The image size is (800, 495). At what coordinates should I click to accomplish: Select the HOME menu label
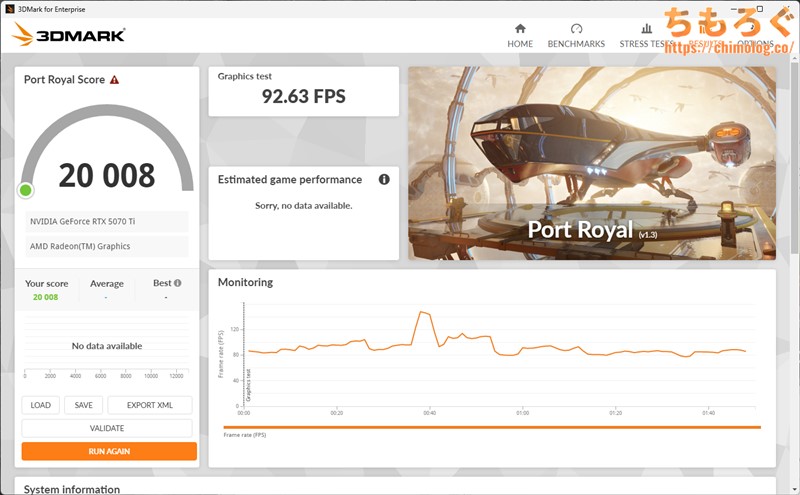[x=520, y=44]
